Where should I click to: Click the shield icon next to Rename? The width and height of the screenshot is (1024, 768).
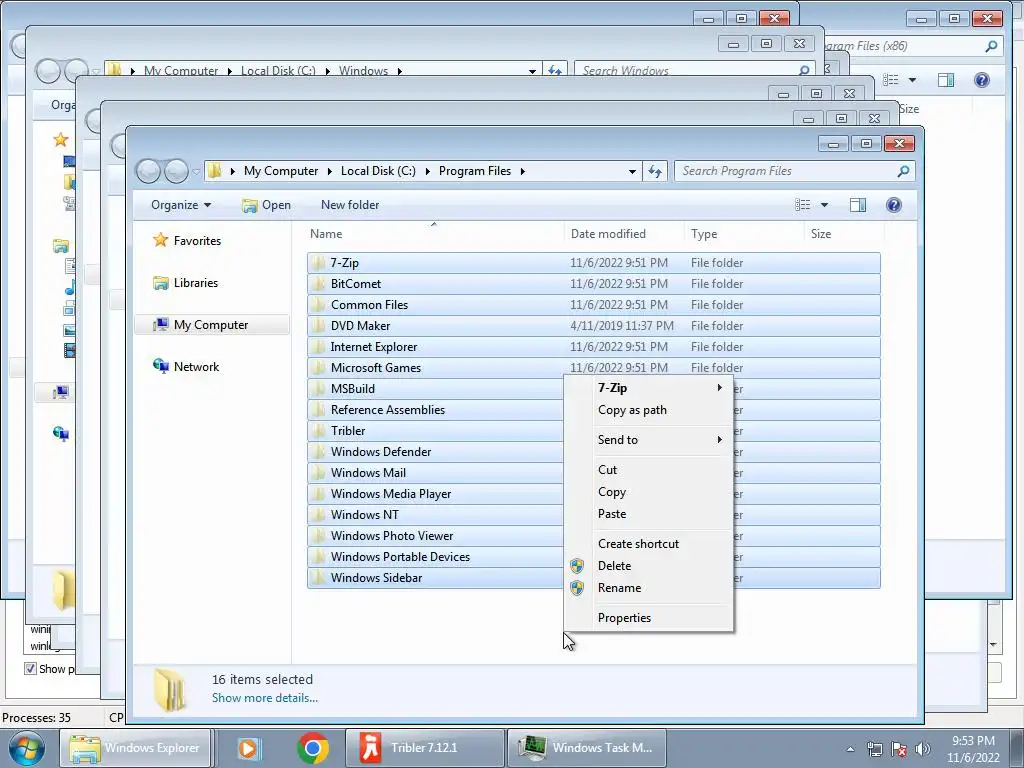click(577, 588)
